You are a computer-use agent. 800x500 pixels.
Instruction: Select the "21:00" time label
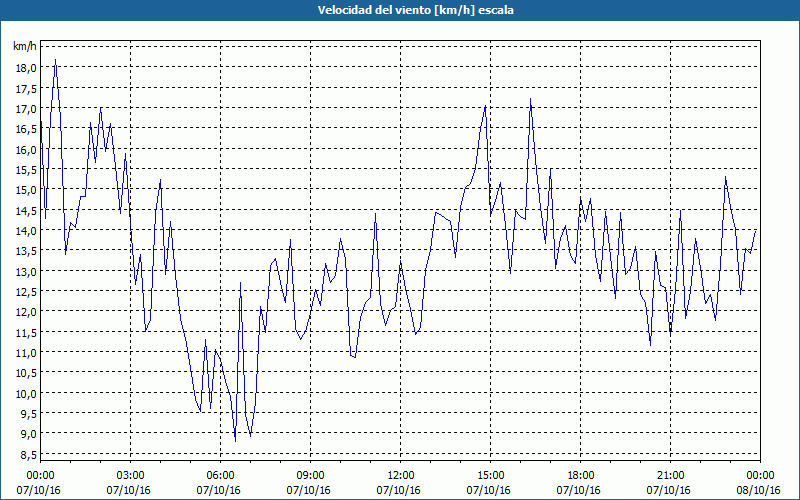669,476
